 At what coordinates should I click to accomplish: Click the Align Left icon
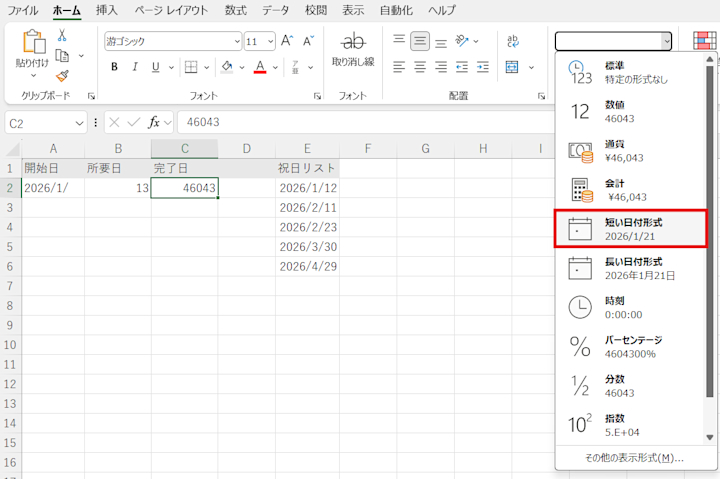coord(399,67)
